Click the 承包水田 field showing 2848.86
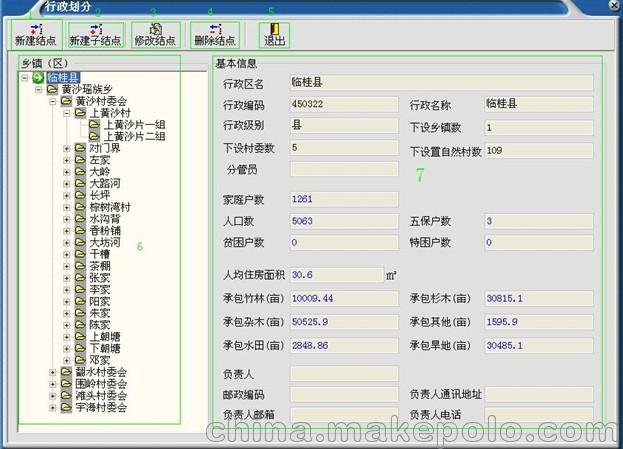This screenshot has height=449, width=623. click(x=344, y=345)
